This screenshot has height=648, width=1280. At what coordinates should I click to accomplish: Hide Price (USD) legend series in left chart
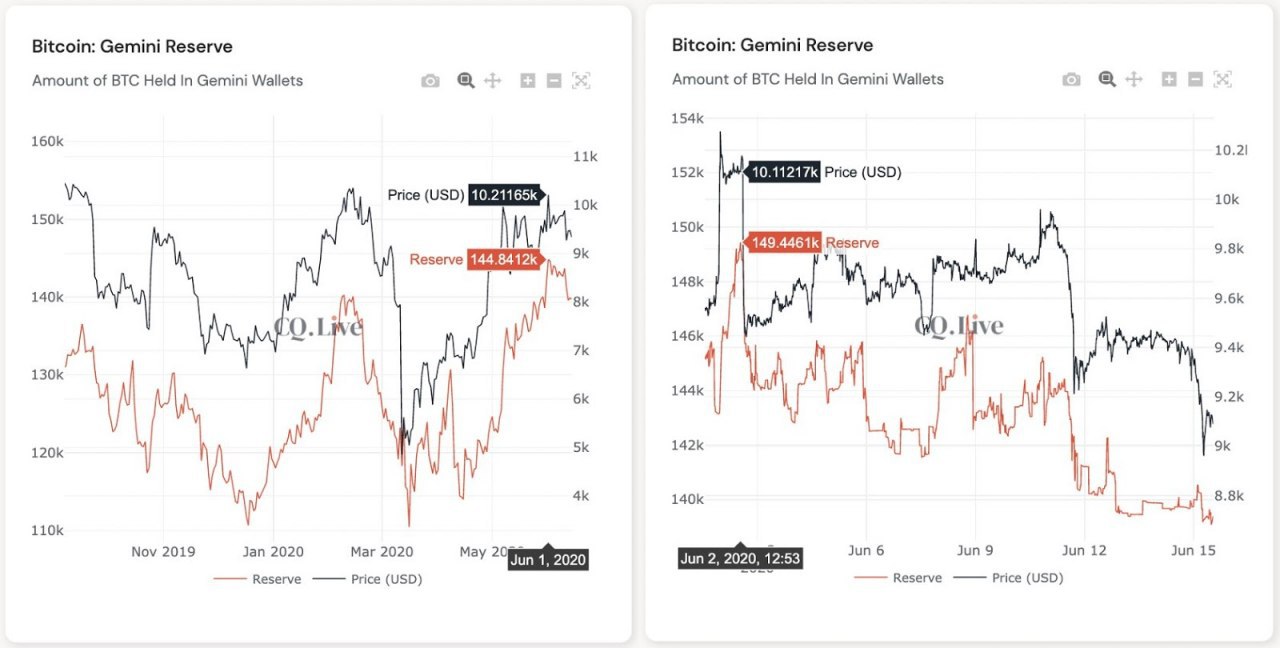[x=381, y=579]
